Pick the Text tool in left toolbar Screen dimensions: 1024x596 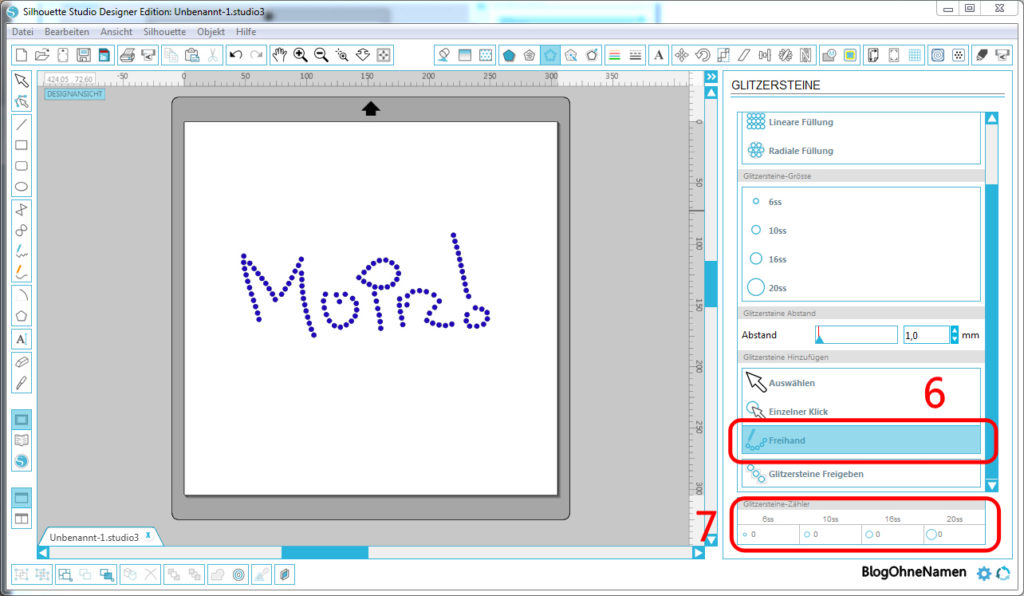tap(21, 338)
